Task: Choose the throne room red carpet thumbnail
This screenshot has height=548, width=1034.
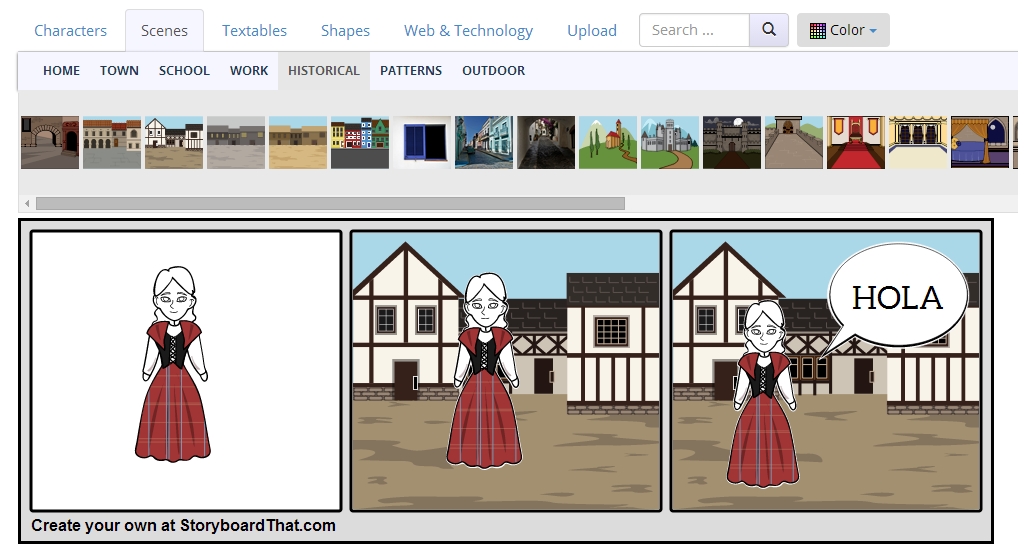Action: [856, 142]
